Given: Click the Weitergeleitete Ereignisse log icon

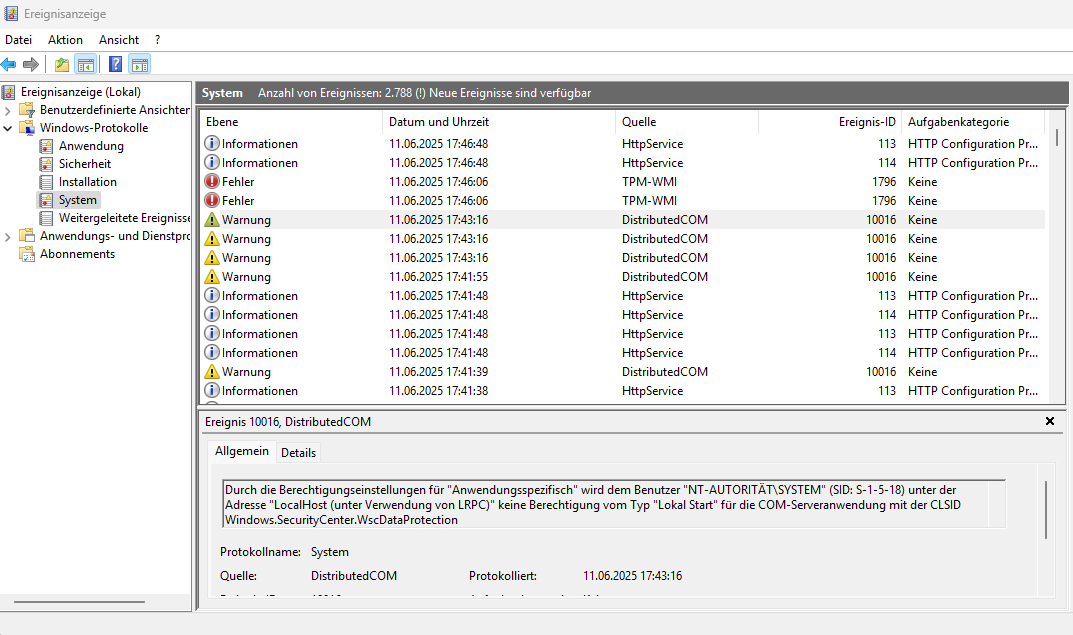Looking at the screenshot, I should (46, 218).
